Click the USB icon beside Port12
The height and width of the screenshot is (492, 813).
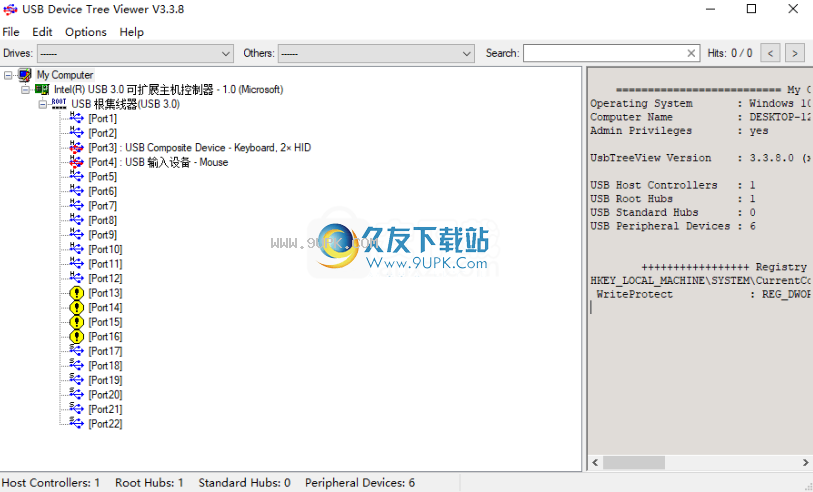coord(76,278)
